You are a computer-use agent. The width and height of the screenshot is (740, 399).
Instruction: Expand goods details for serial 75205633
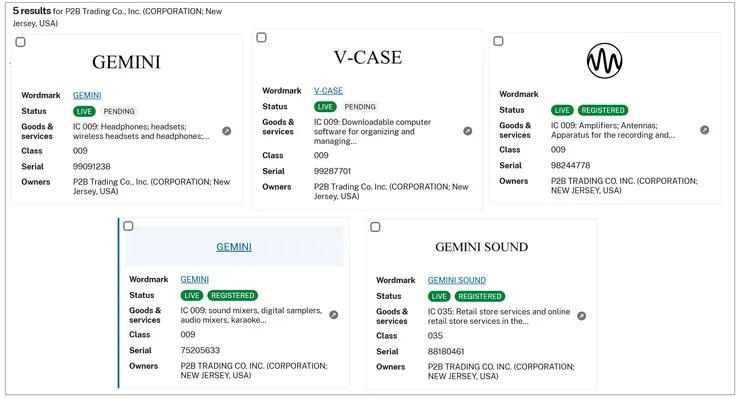(334, 315)
